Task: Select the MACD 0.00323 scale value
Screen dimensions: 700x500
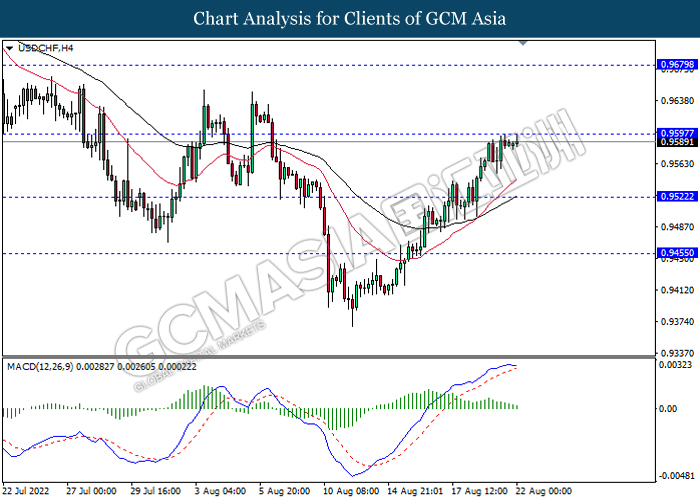Action: click(x=675, y=365)
